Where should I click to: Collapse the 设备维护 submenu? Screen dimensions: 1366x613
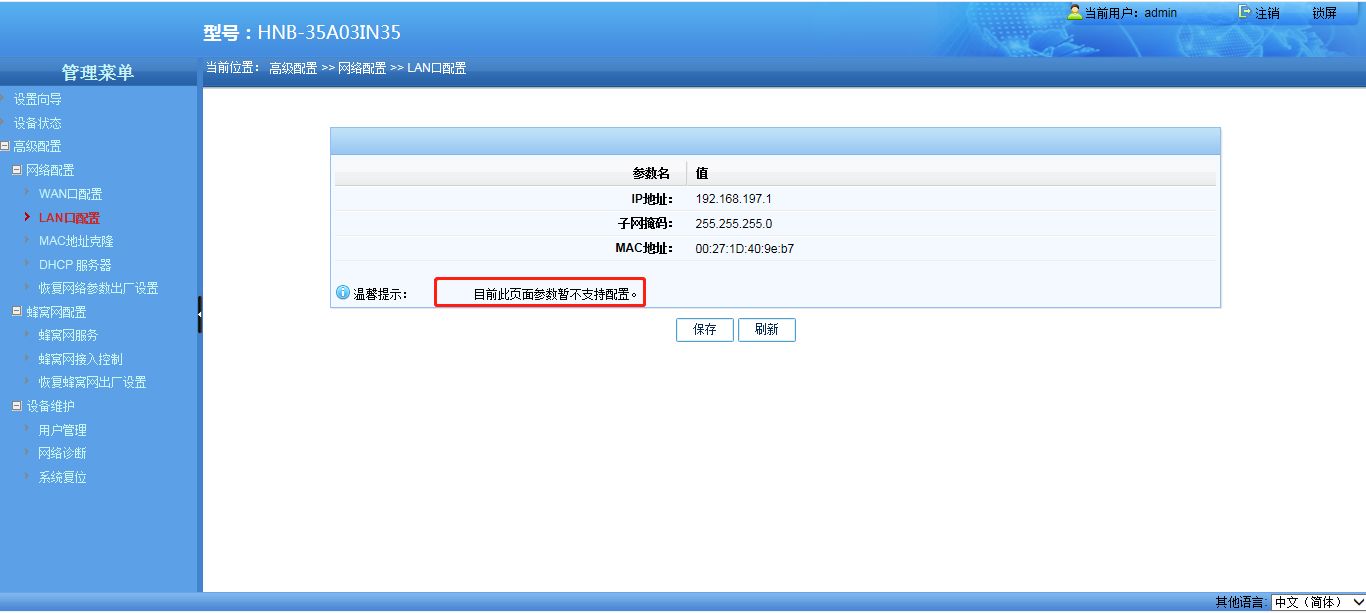tap(17, 406)
